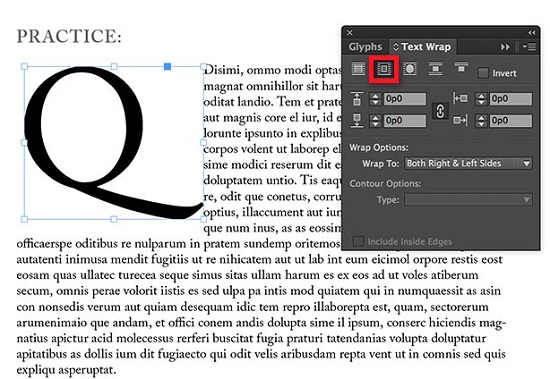This screenshot has width=550, height=379.
Task: Show more panel tabs with double-right arrows
Action: click(505, 47)
